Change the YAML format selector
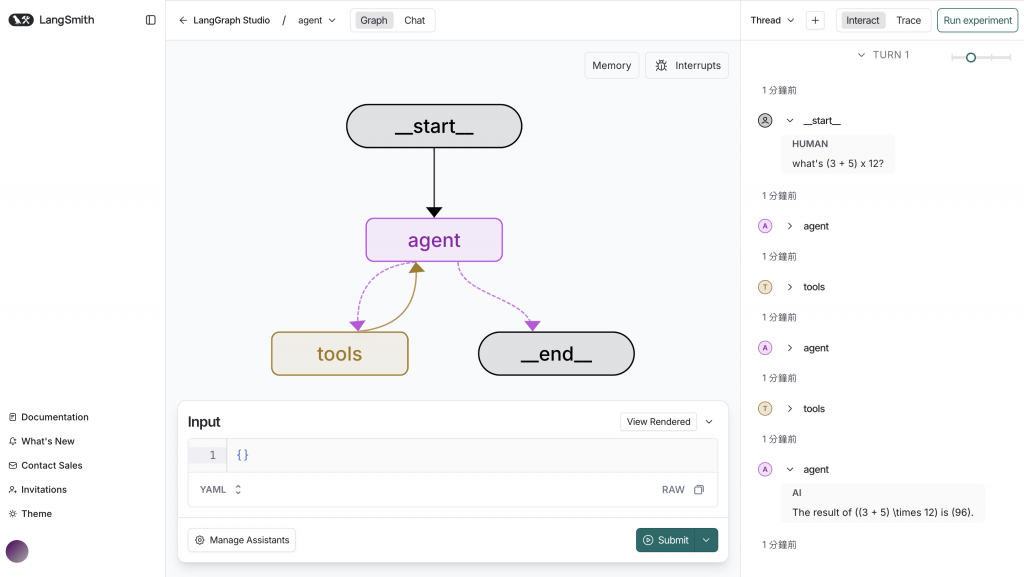The image size is (1024, 577). pyautogui.click(x=221, y=490)
